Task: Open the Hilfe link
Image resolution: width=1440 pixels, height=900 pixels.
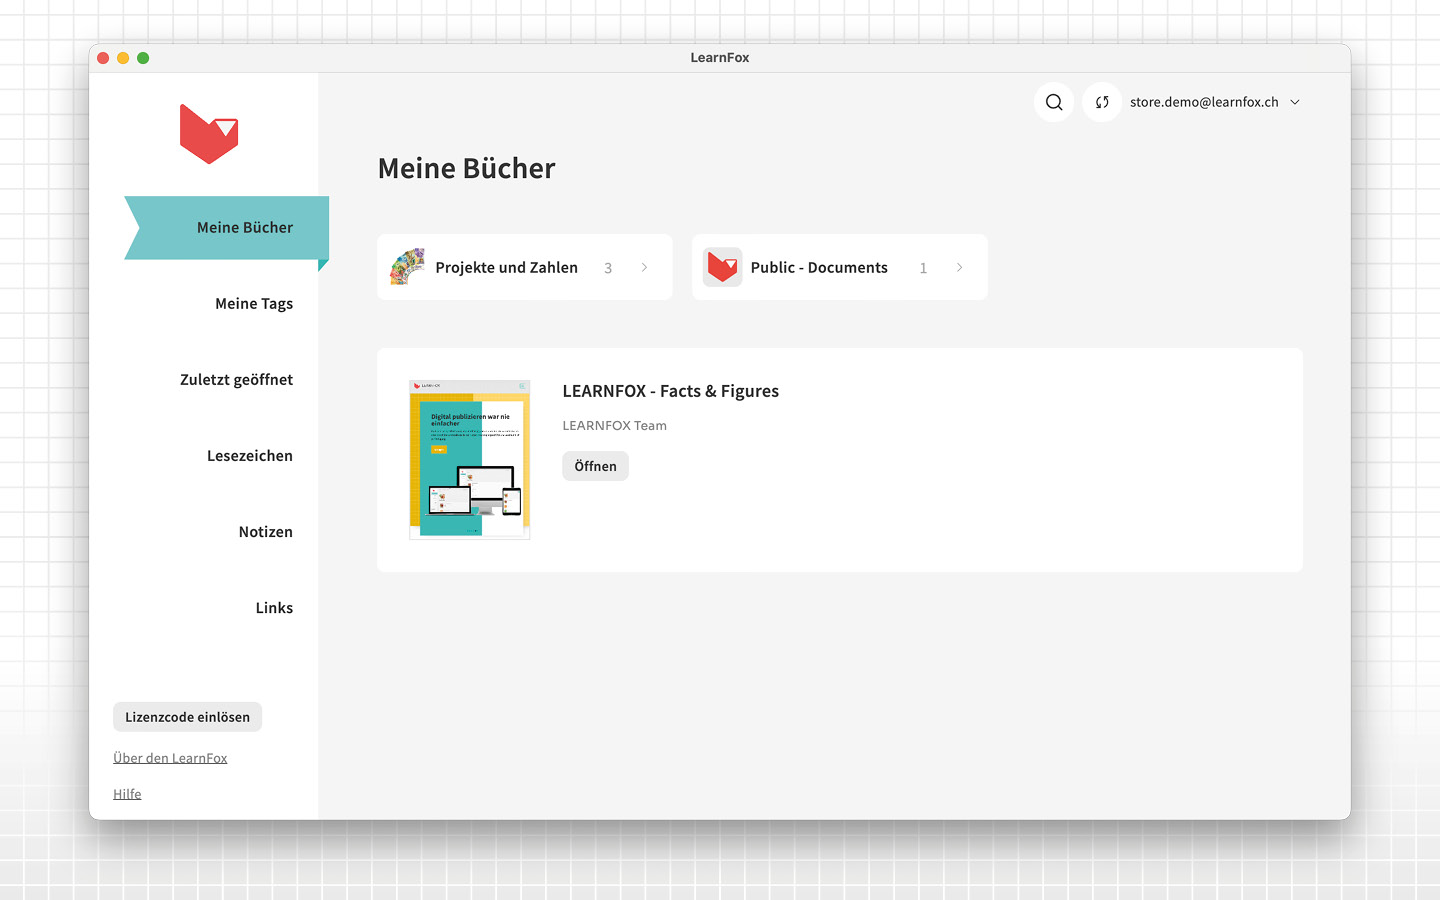Action: point(127,794)
